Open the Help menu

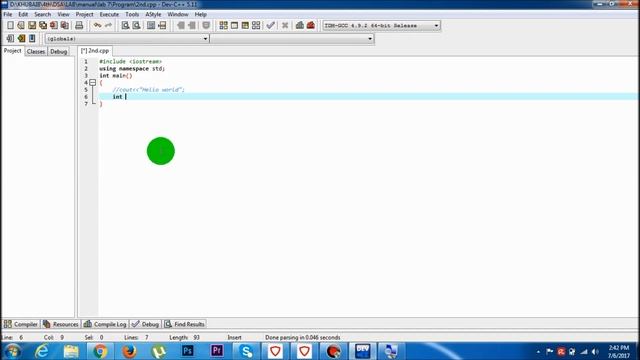tap(200, 14)
